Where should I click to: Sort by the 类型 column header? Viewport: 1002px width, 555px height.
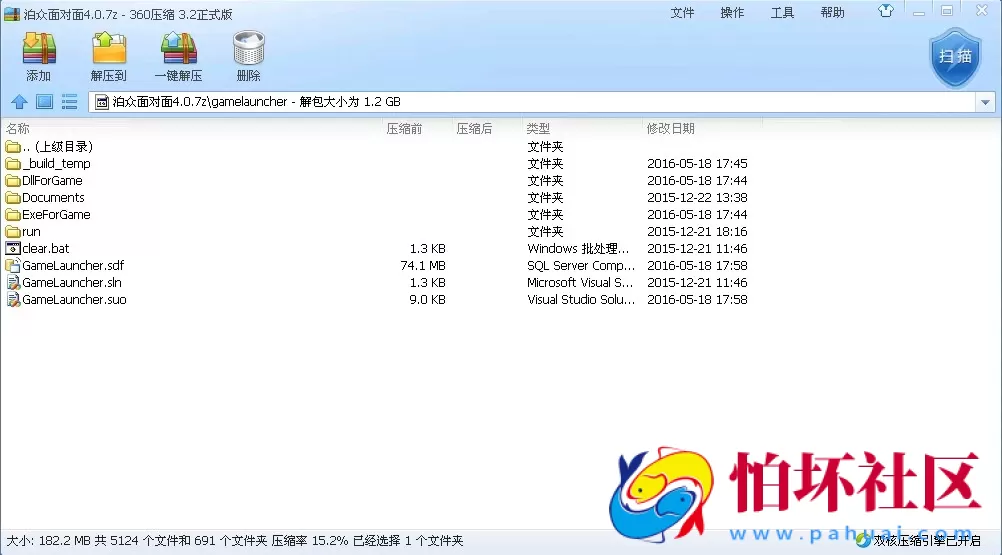click(x=538, y=128)
